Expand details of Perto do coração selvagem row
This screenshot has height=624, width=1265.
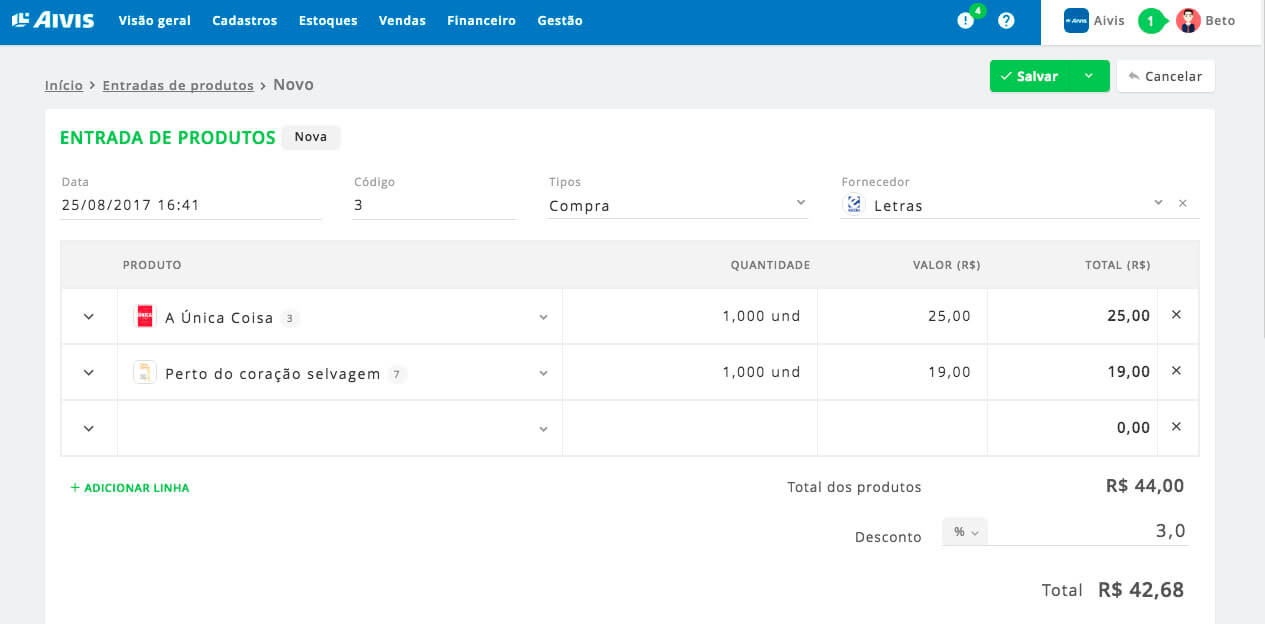coord(89,372)
